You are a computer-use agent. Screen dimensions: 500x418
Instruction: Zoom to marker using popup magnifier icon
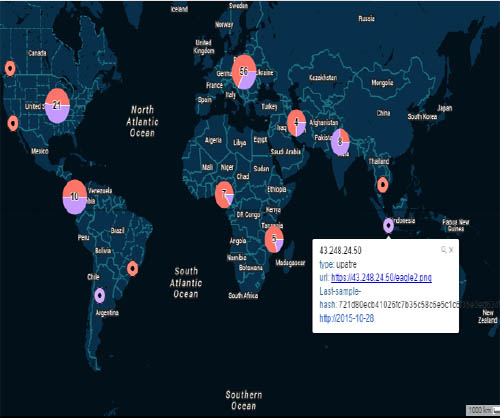[444, 249]
